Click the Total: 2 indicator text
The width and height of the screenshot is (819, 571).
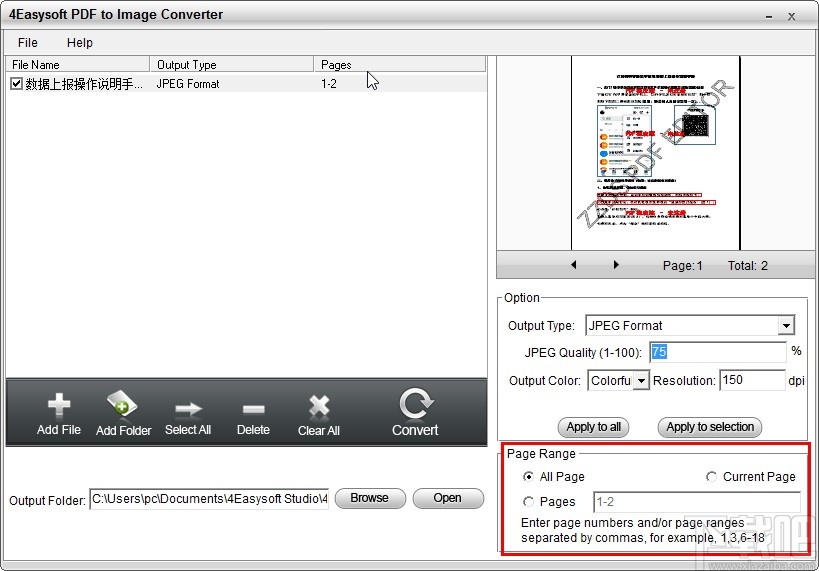point(747,265)
